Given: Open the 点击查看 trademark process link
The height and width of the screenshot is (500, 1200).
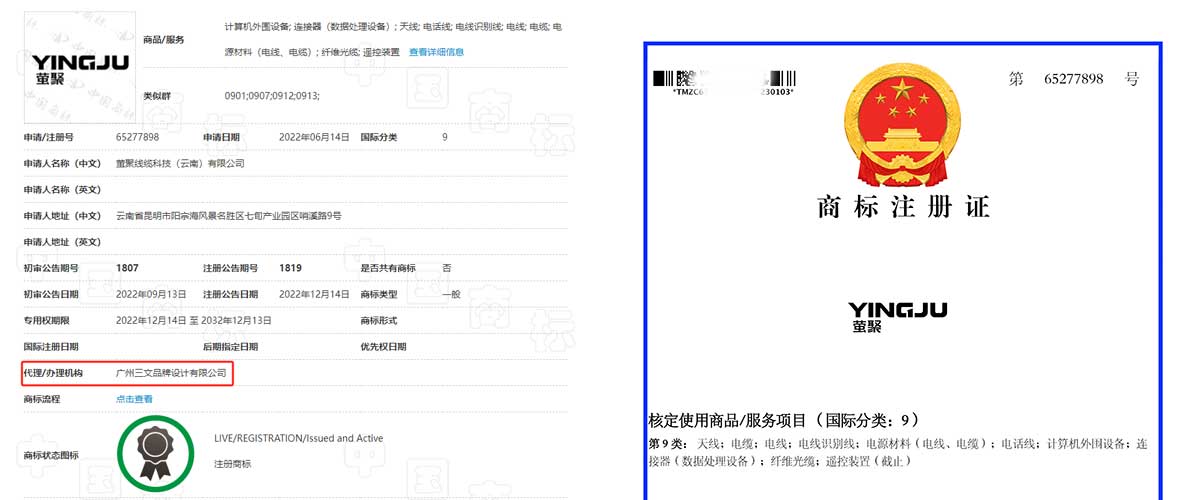Looking at the screenshot, I should (134, 399).
